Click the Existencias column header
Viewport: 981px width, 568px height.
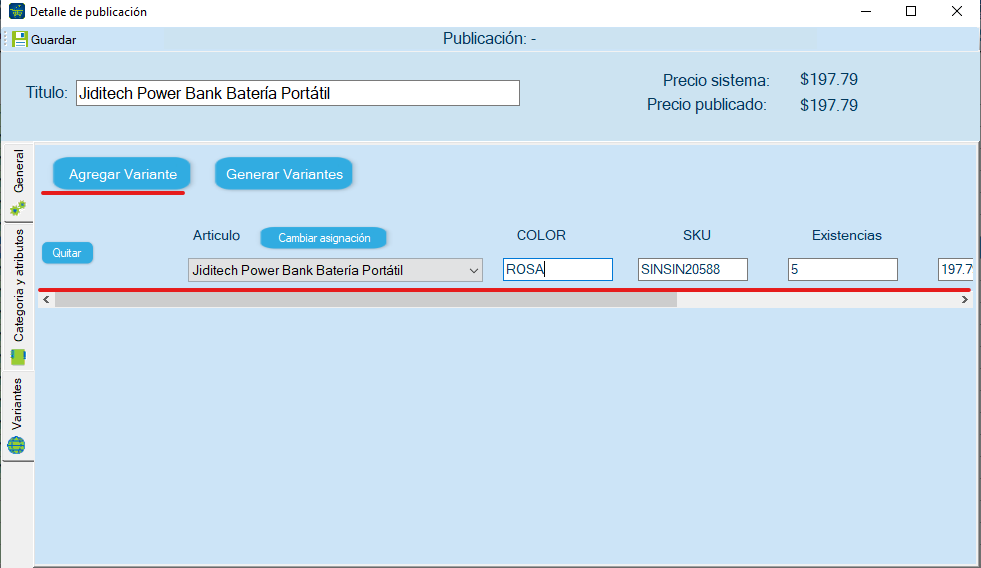[846, 235]
